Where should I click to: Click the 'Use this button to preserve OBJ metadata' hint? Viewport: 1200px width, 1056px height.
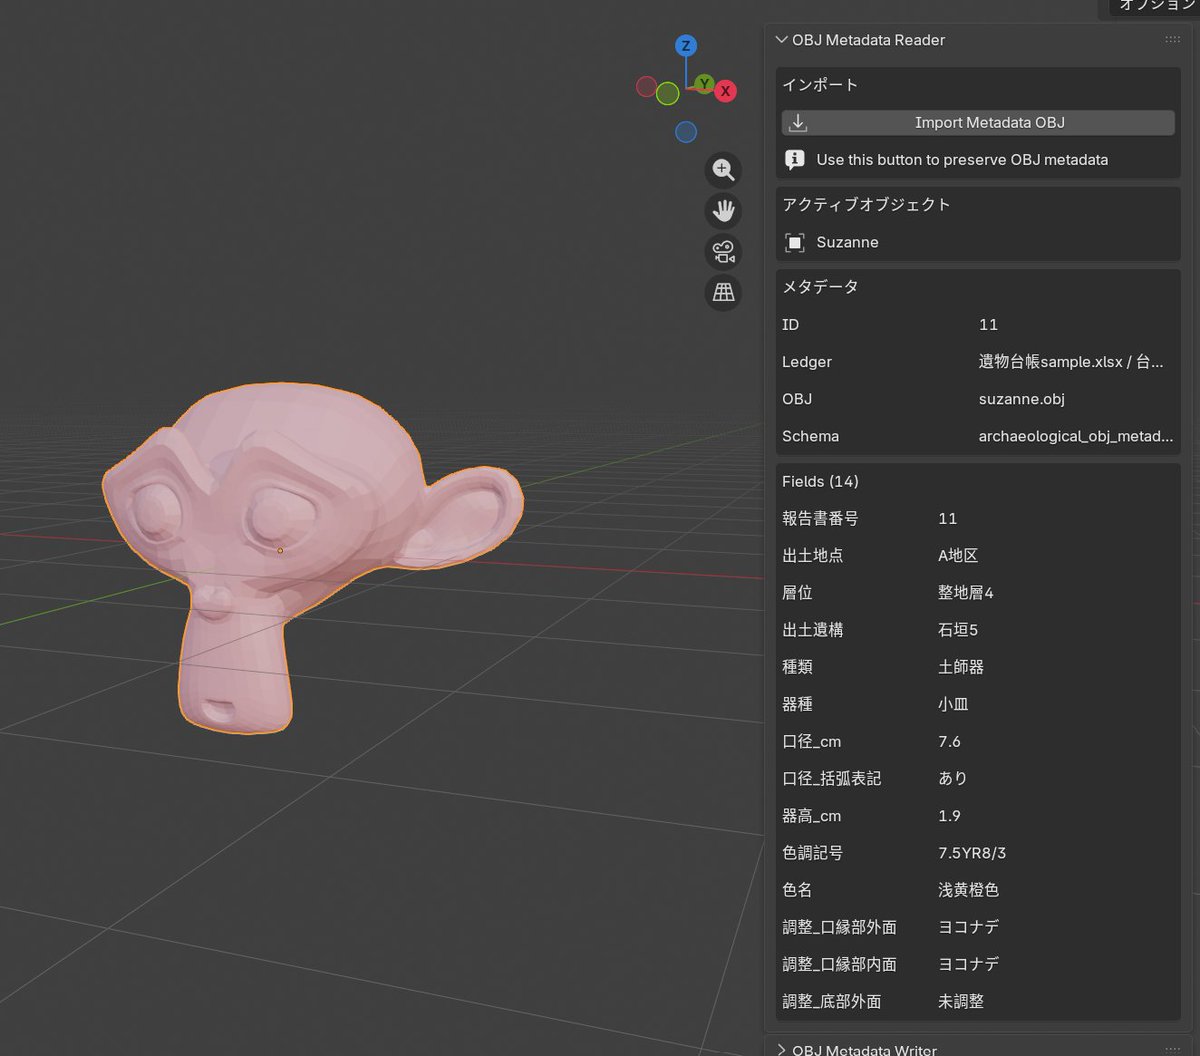pyautogui.click(x=962, y=160)
